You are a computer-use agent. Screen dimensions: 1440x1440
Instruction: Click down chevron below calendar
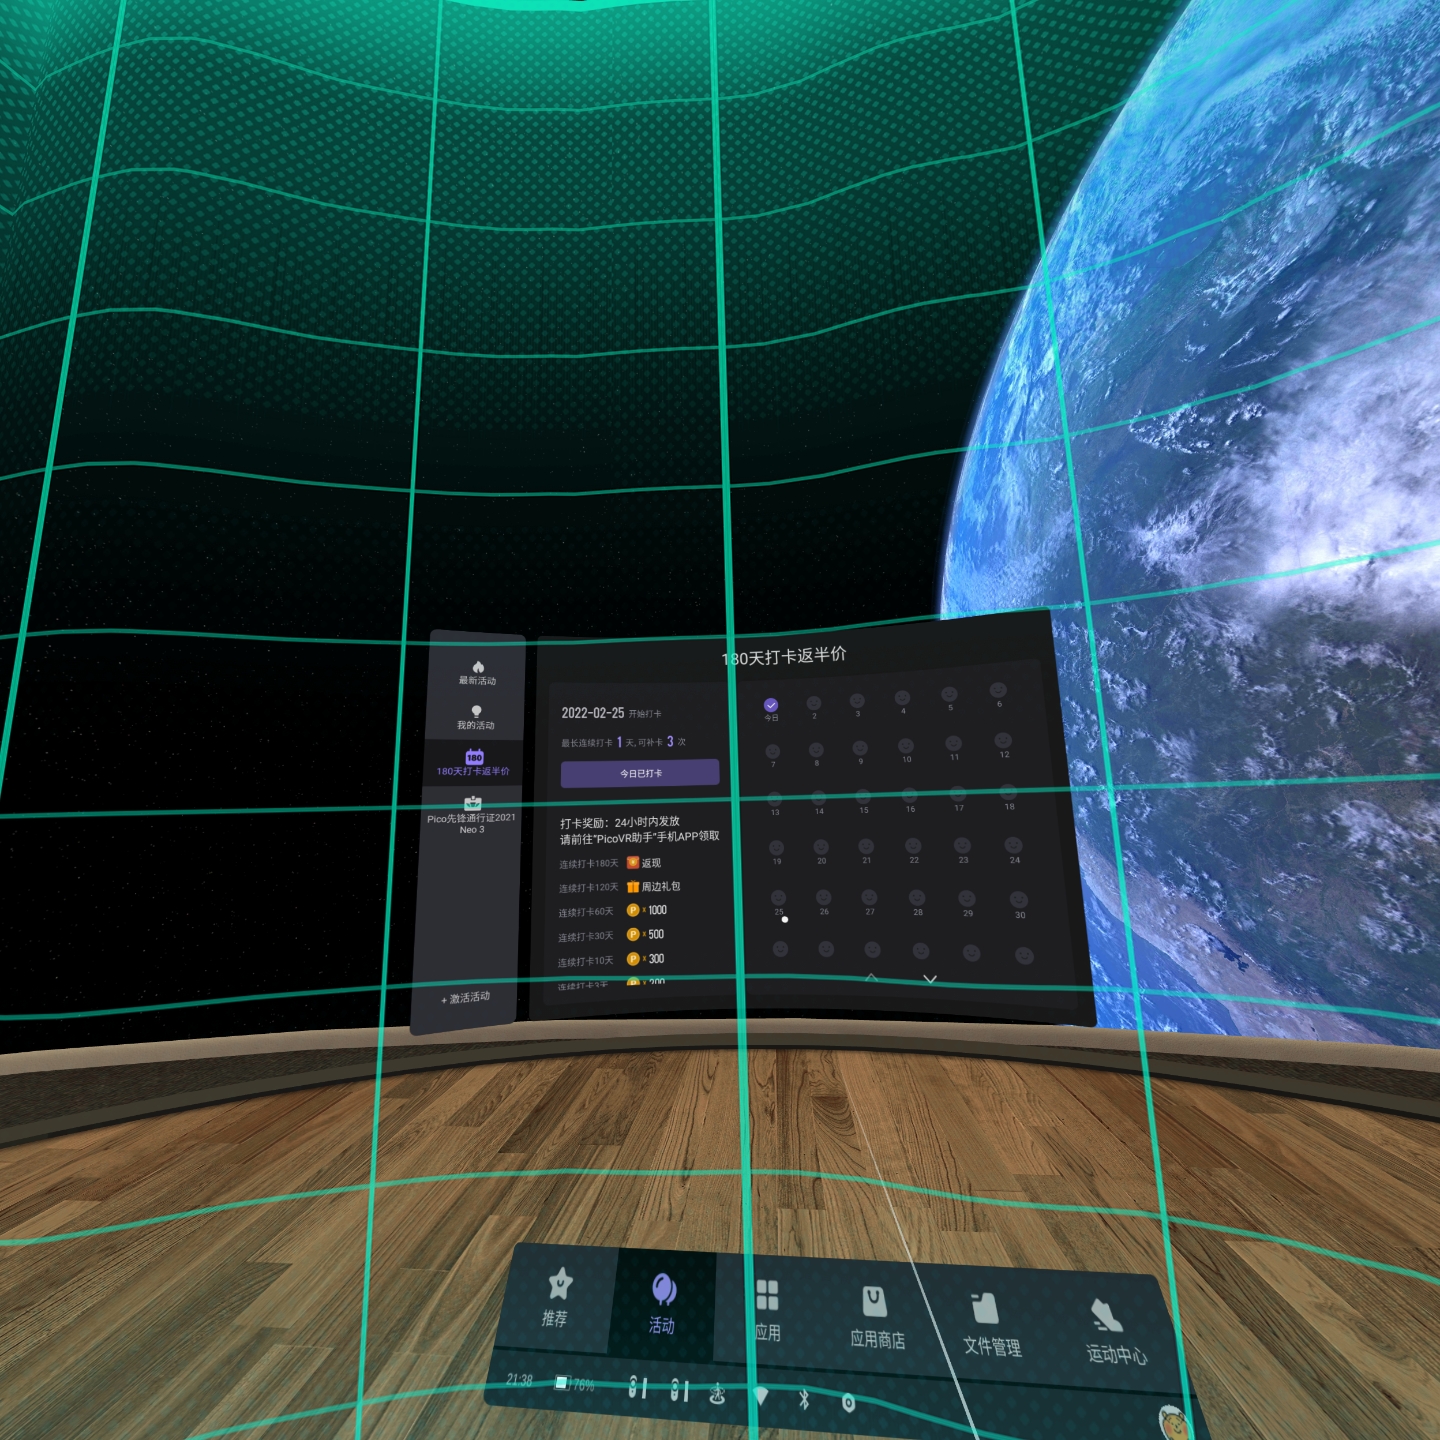tap(930, 979)
